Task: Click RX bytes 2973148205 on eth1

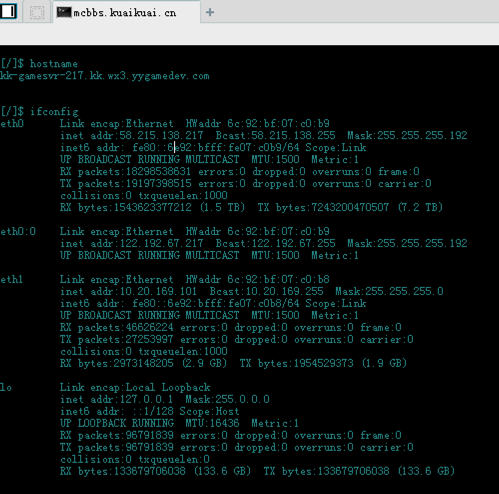Action: [x=143, y=363]
